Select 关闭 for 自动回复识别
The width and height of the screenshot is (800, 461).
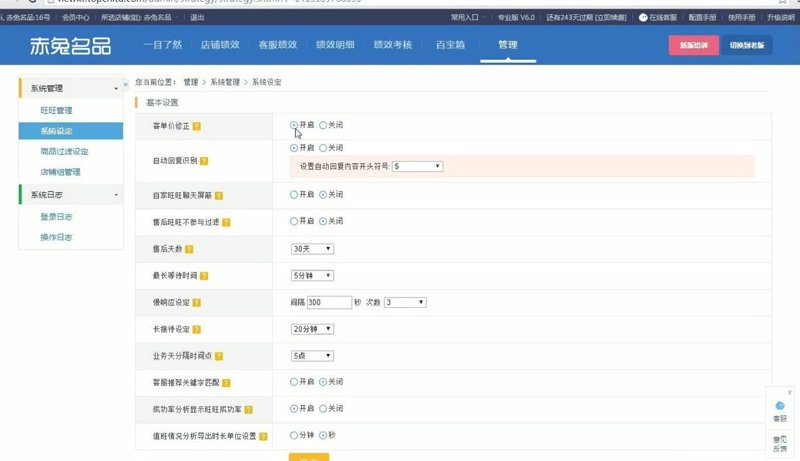[323, 148]
